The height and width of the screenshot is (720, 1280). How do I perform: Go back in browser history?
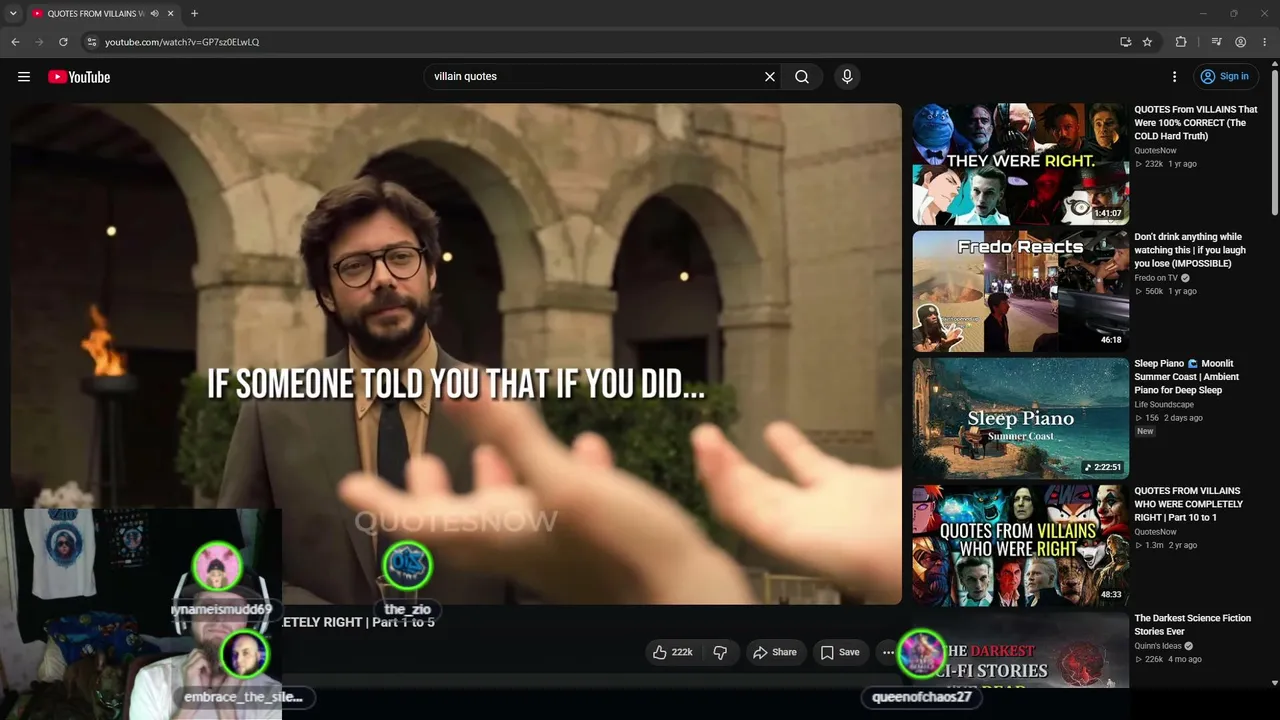pyautogui.click(x=15, y=42)
